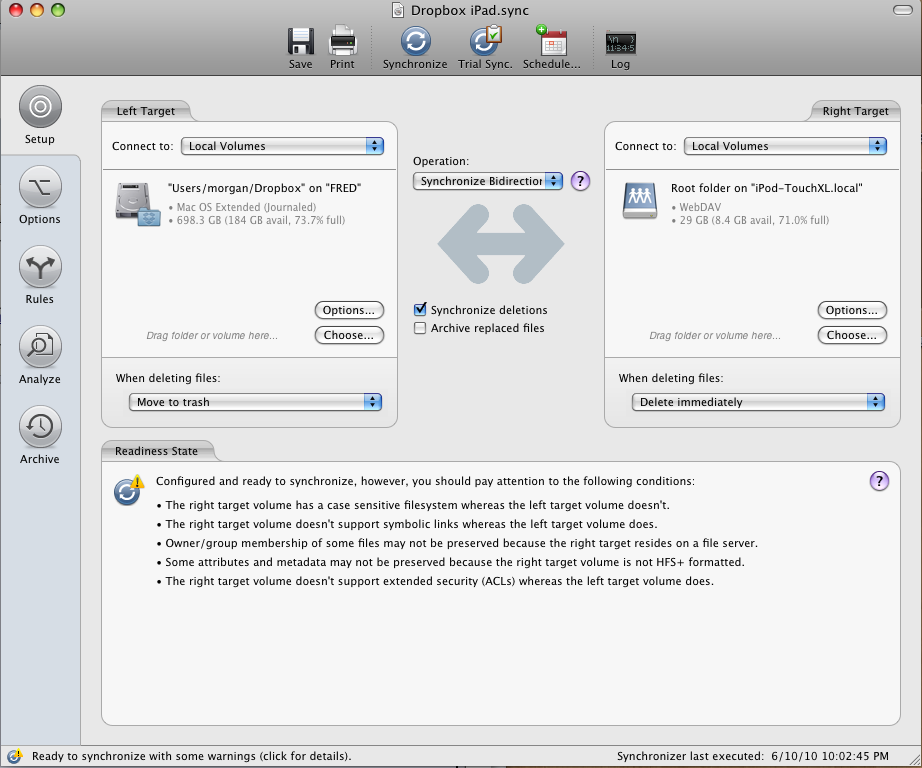
Task: Click help icon beside Operation dropdown
Action: pyautogui.click(x=580, y=181)
